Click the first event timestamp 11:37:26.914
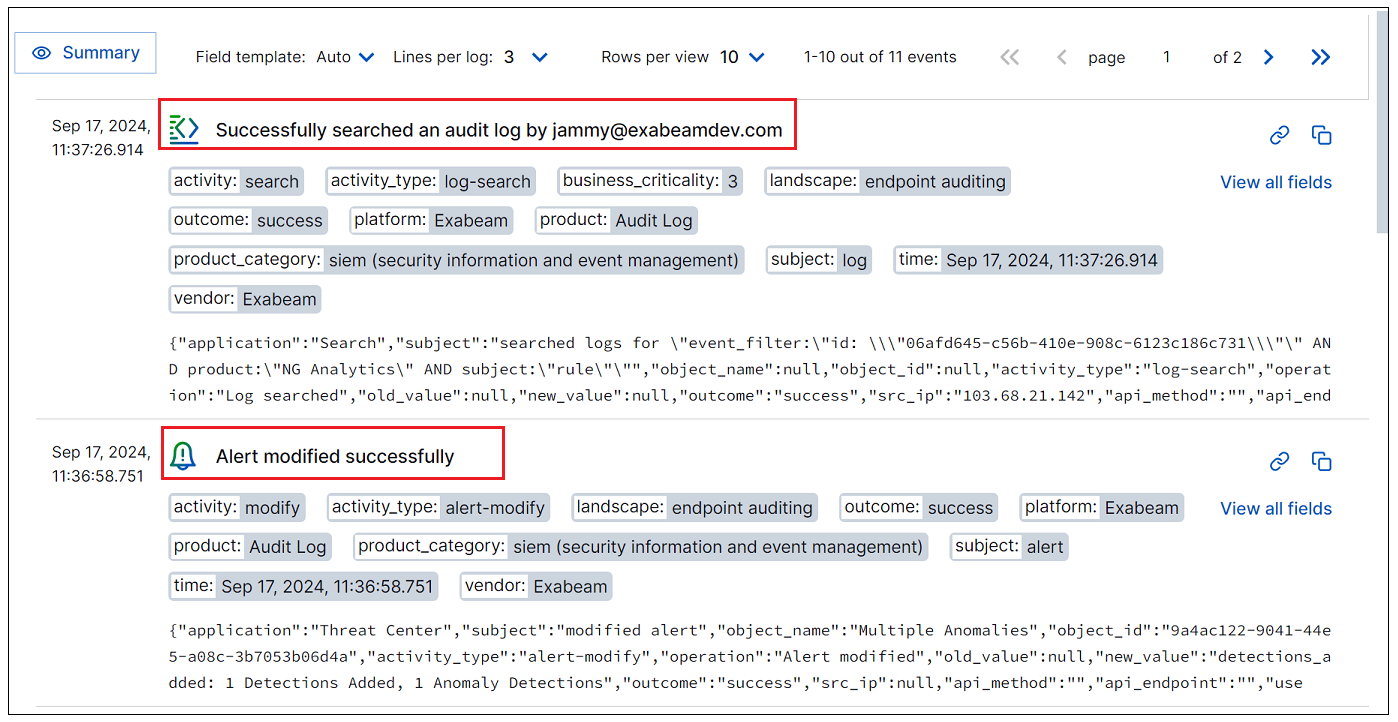The image size is (1398, 722). coord(101,138)
